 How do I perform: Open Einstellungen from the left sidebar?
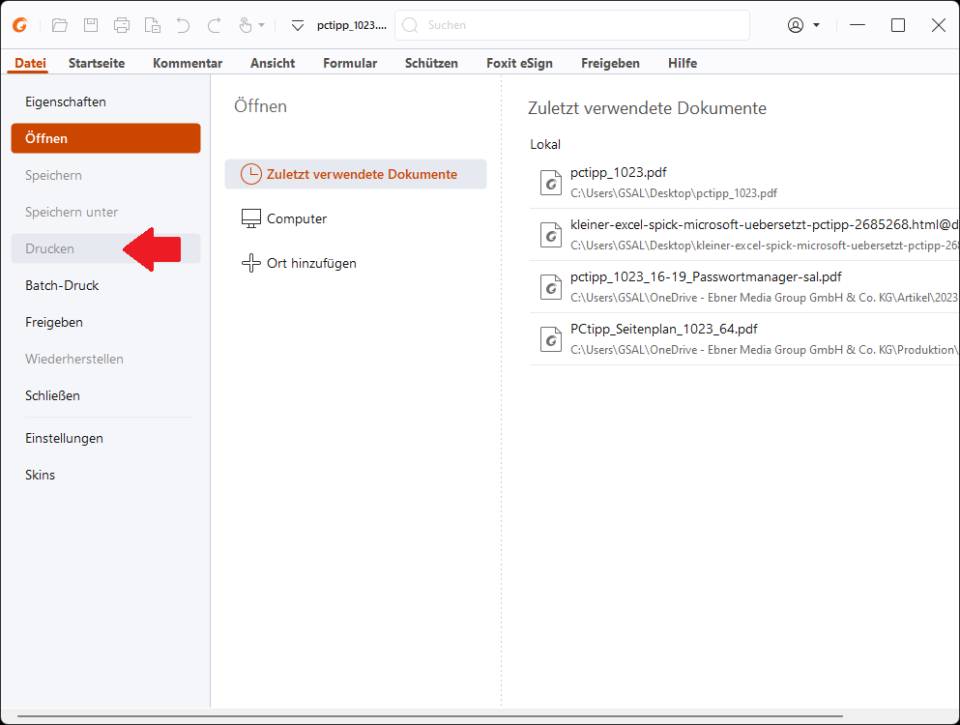[65, 438]
